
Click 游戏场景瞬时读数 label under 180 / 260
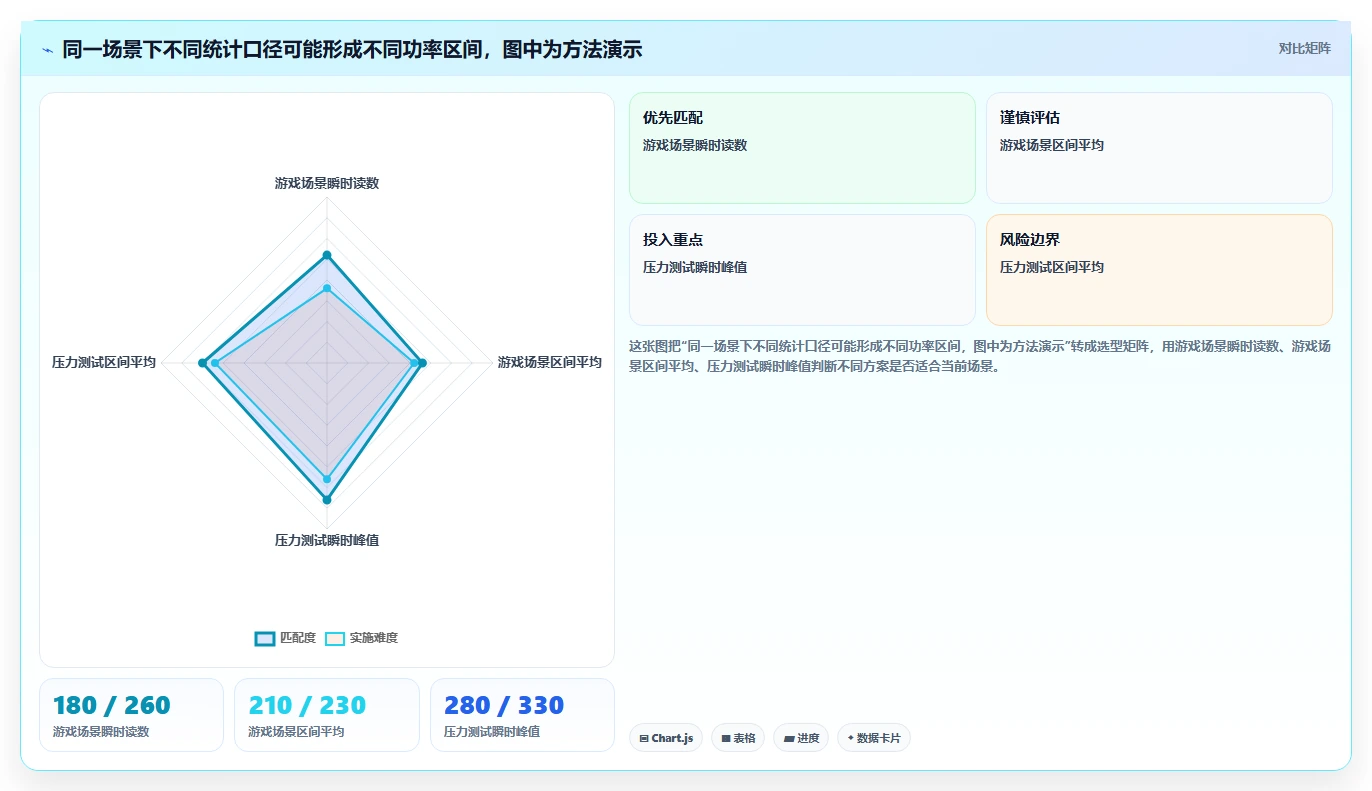tap(101, 732)
